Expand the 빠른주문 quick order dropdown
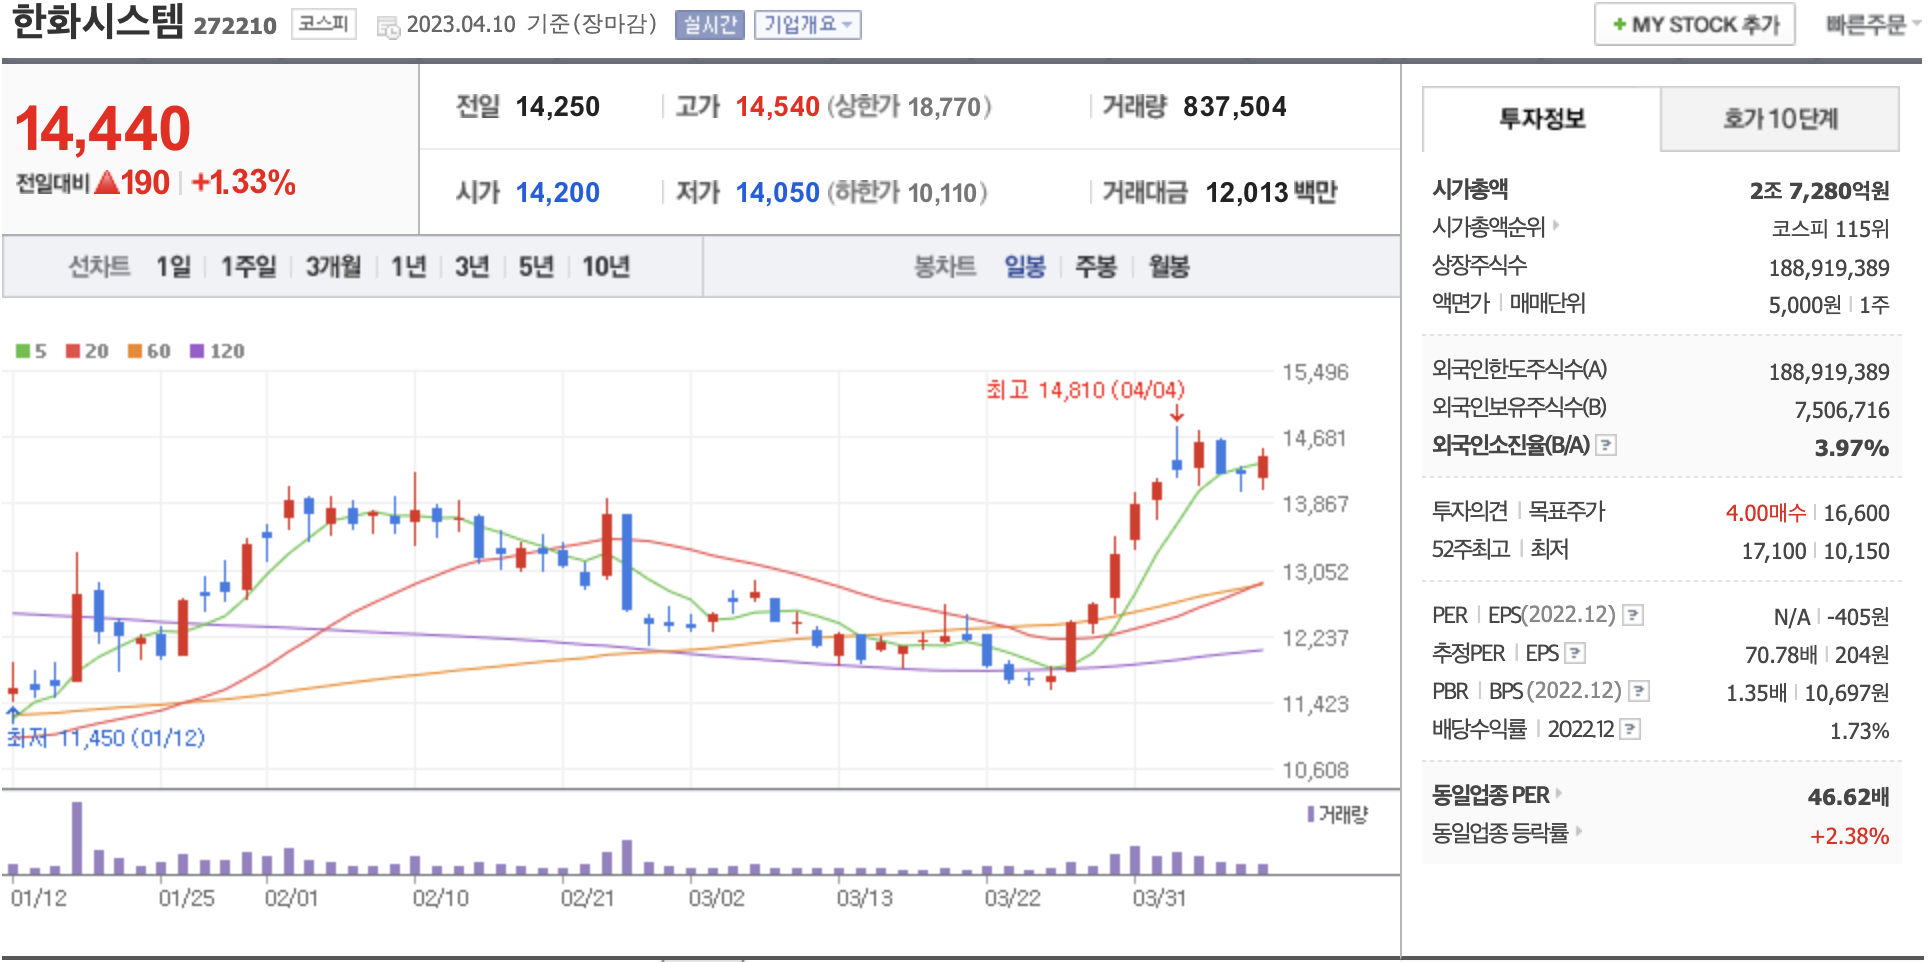The height and width of the screenshot is (962, 1930). pos(1870,25)
